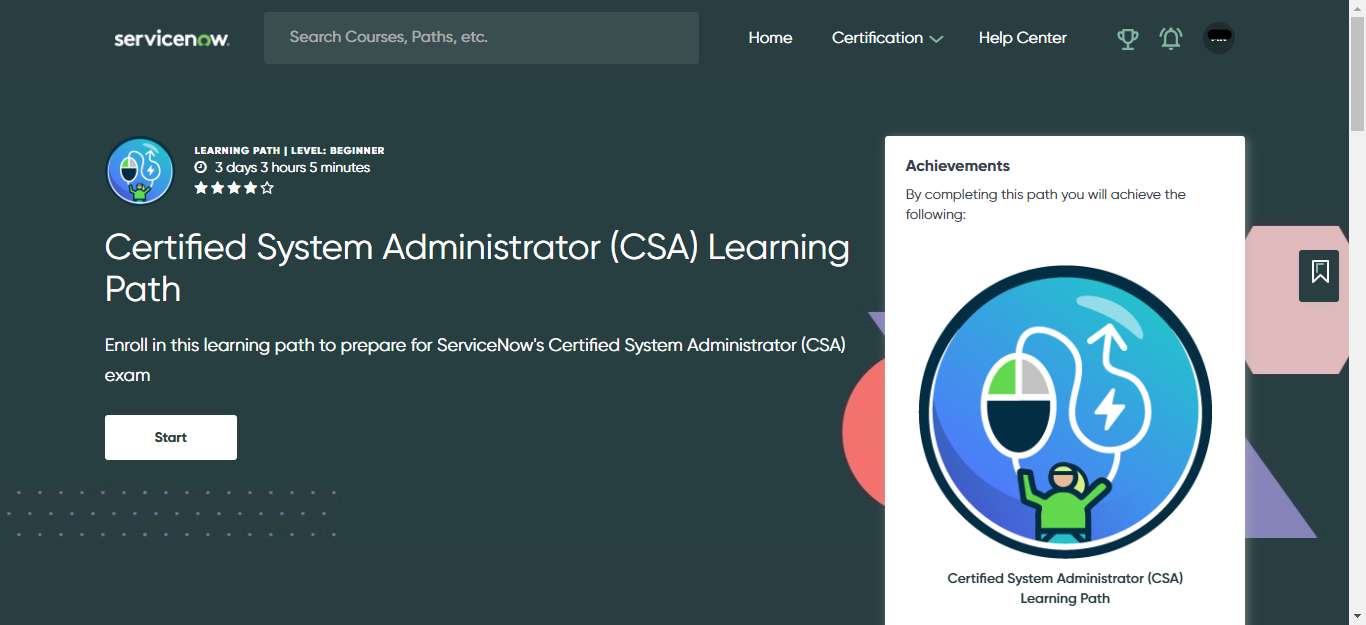The image size is (1366, 625).
Task: Click the scrollbar up arrow
Action: click(1357, 8)
